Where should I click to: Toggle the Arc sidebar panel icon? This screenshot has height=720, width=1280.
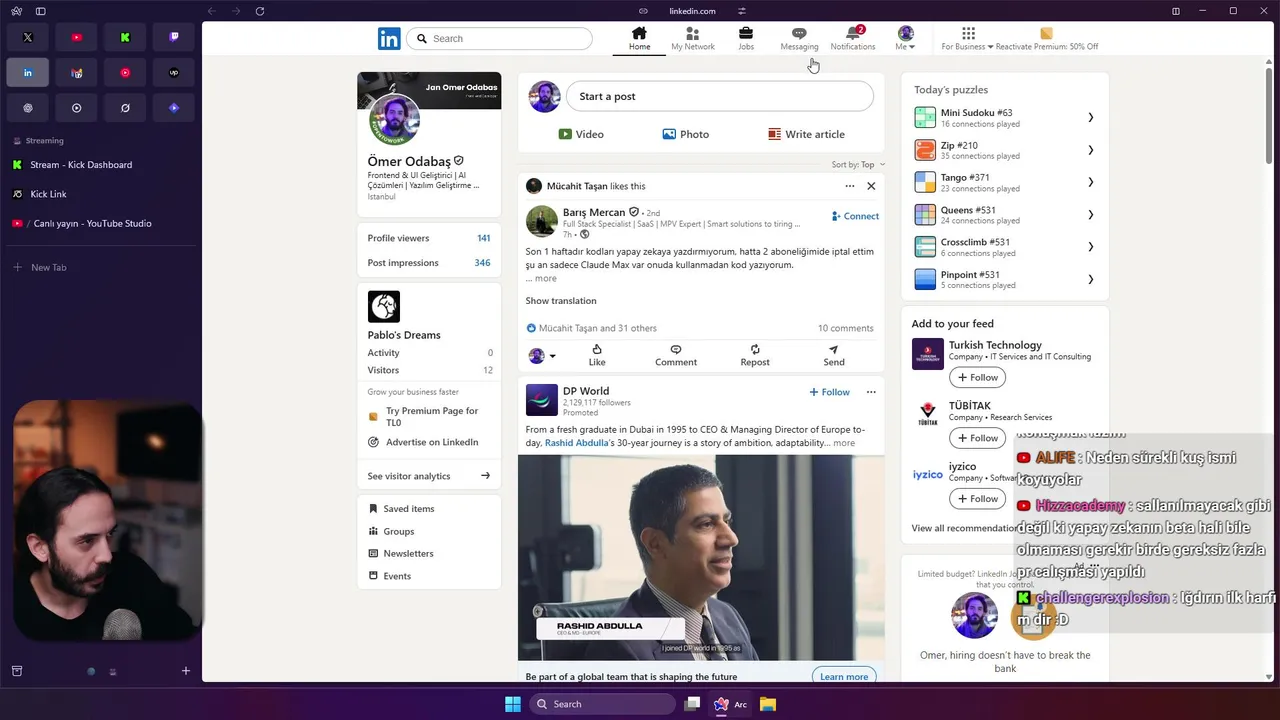tap(40, 11)
